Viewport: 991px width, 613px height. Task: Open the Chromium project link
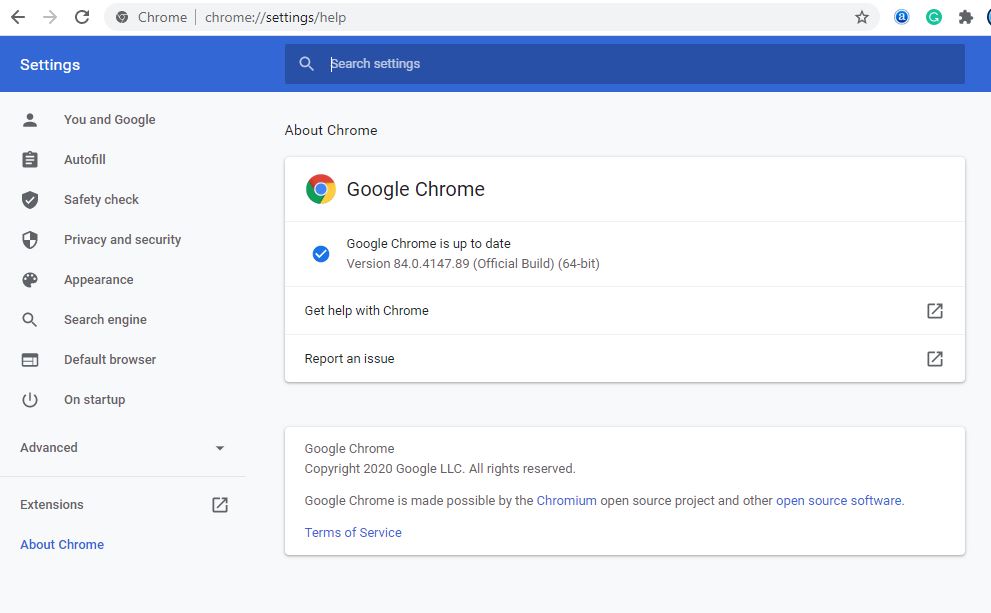(x=566, y=500)
